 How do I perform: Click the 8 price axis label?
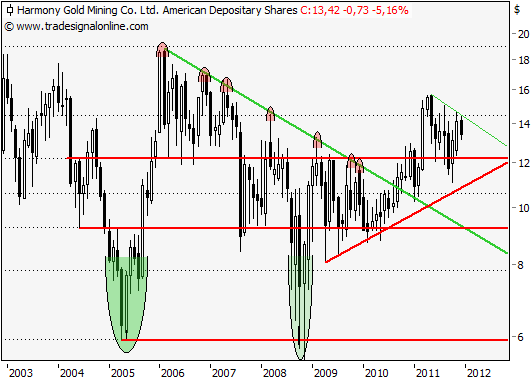pyautogui.click(x=520, y=265)
